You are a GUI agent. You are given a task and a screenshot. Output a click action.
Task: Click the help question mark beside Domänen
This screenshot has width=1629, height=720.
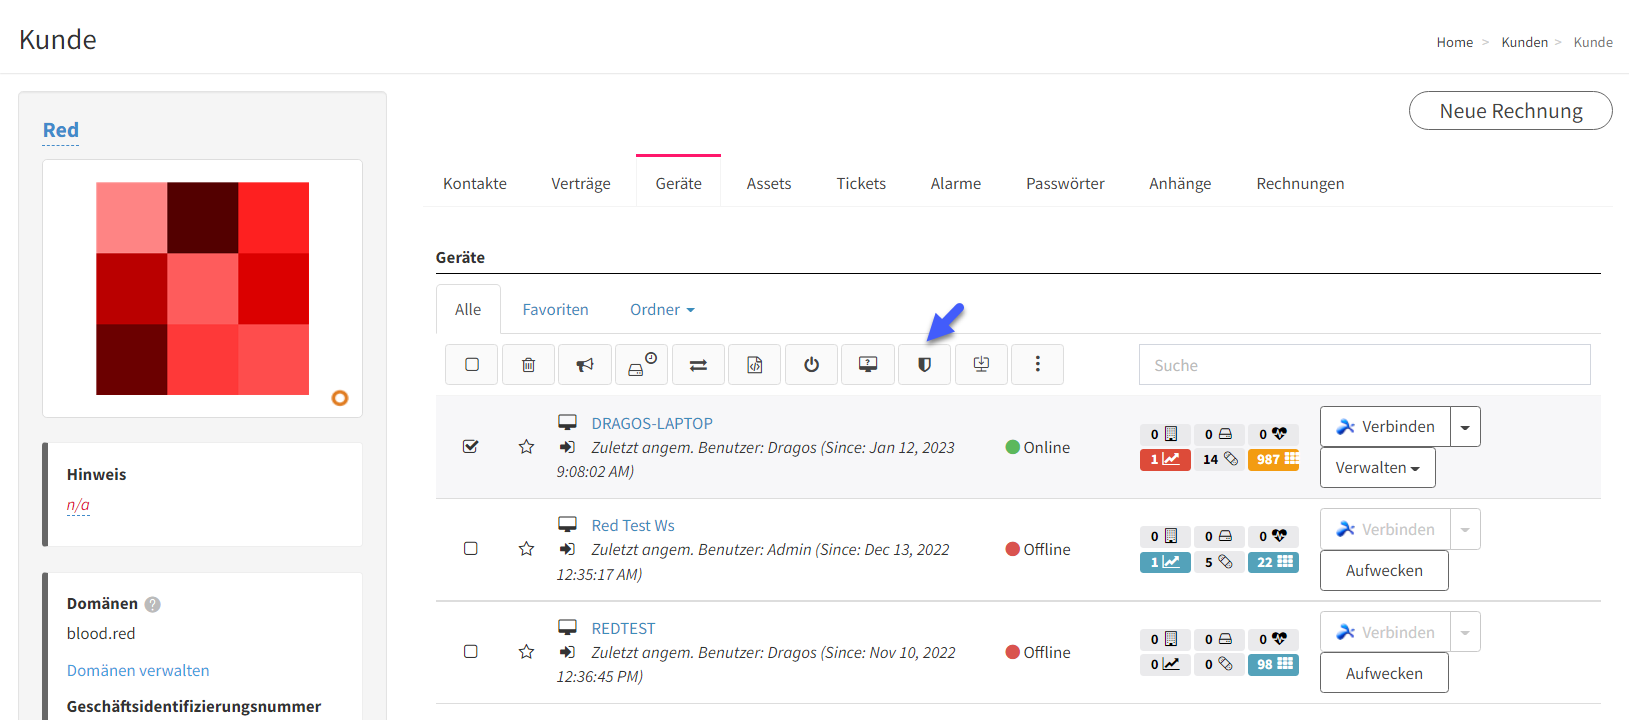(x=153, y=604)
